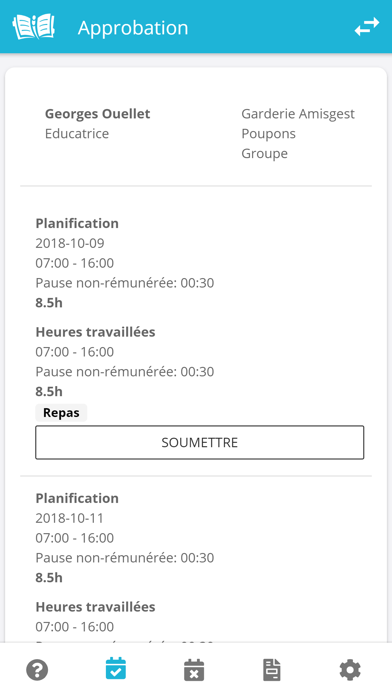Tap the 2018-10-09 planning date
This screenshot has height=696, width=392.
coord(70,243)
